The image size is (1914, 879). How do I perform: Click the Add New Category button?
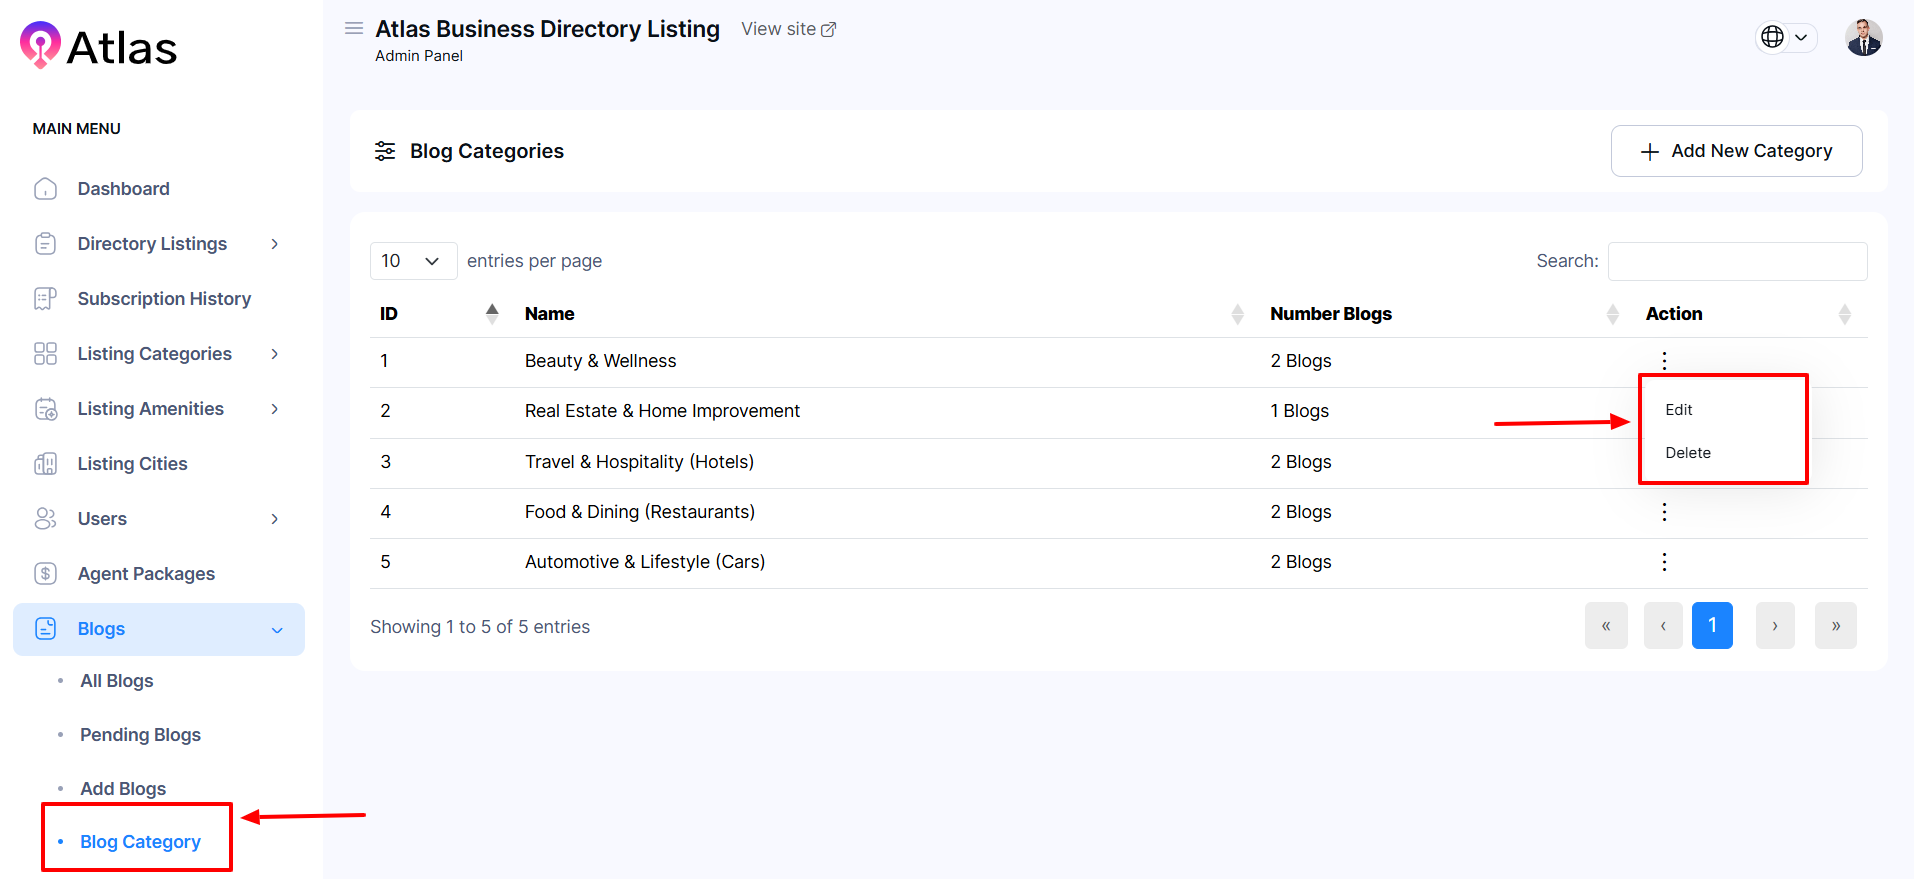pos(1736,151)
